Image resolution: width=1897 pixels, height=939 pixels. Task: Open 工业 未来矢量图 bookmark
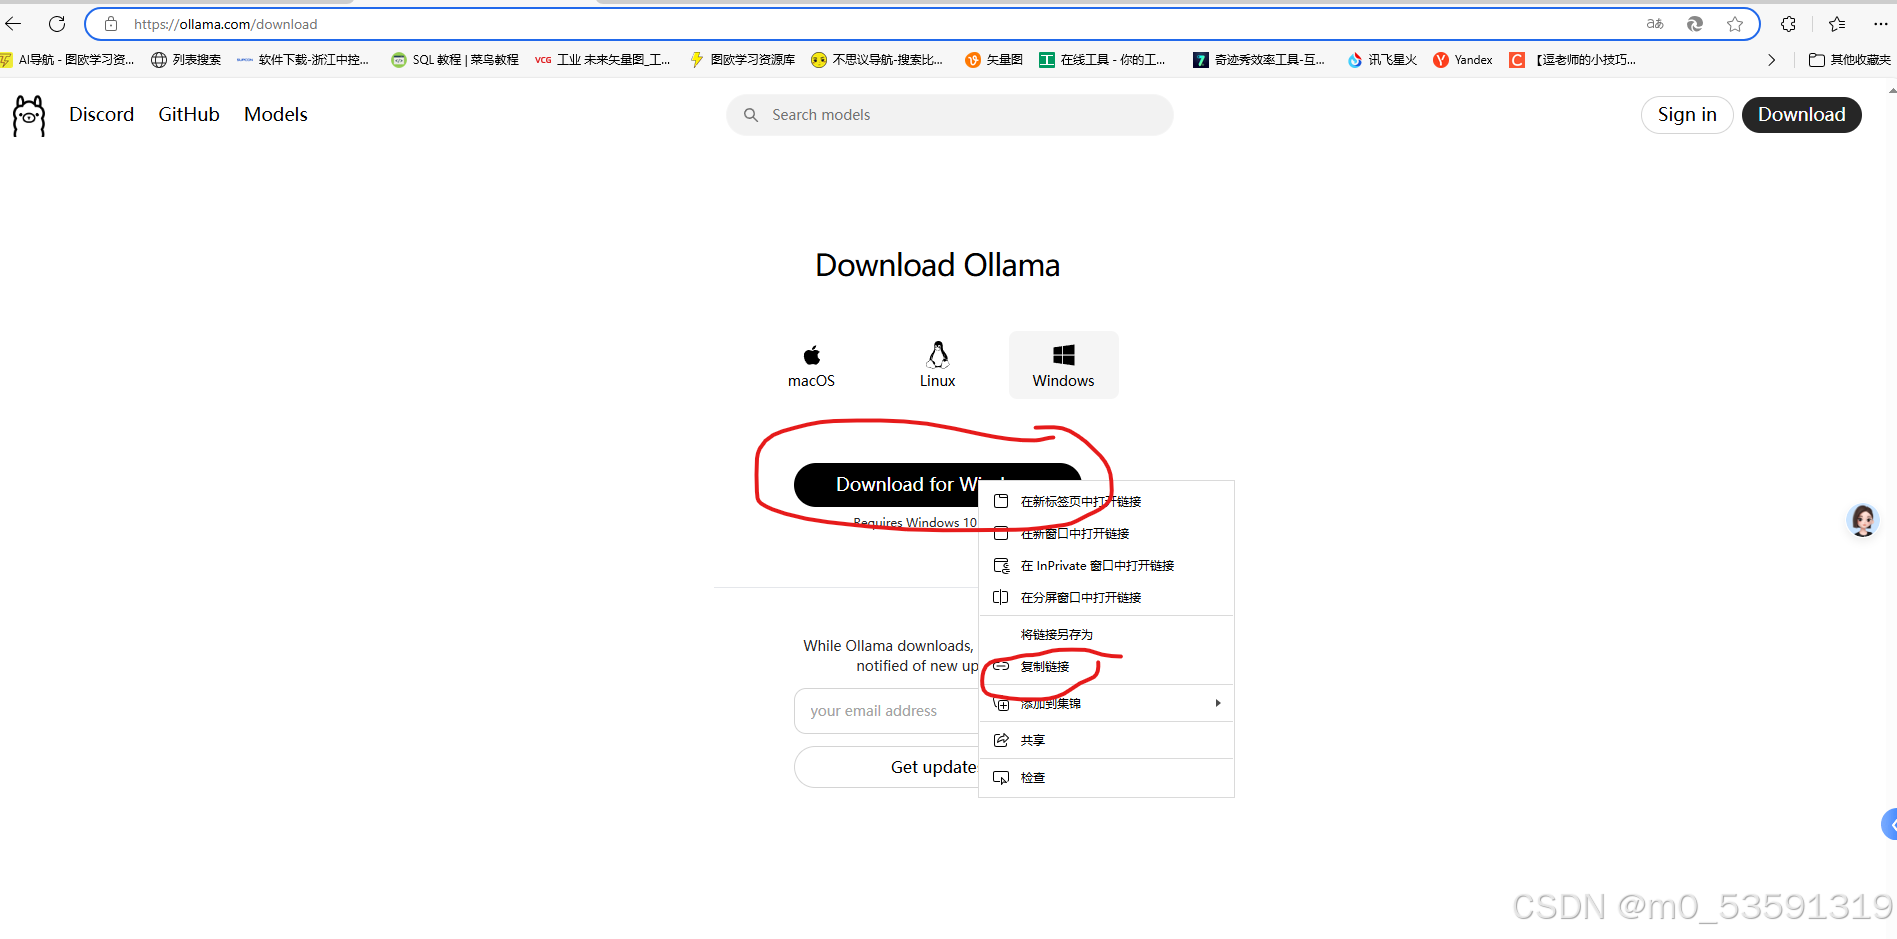[603, 60]
